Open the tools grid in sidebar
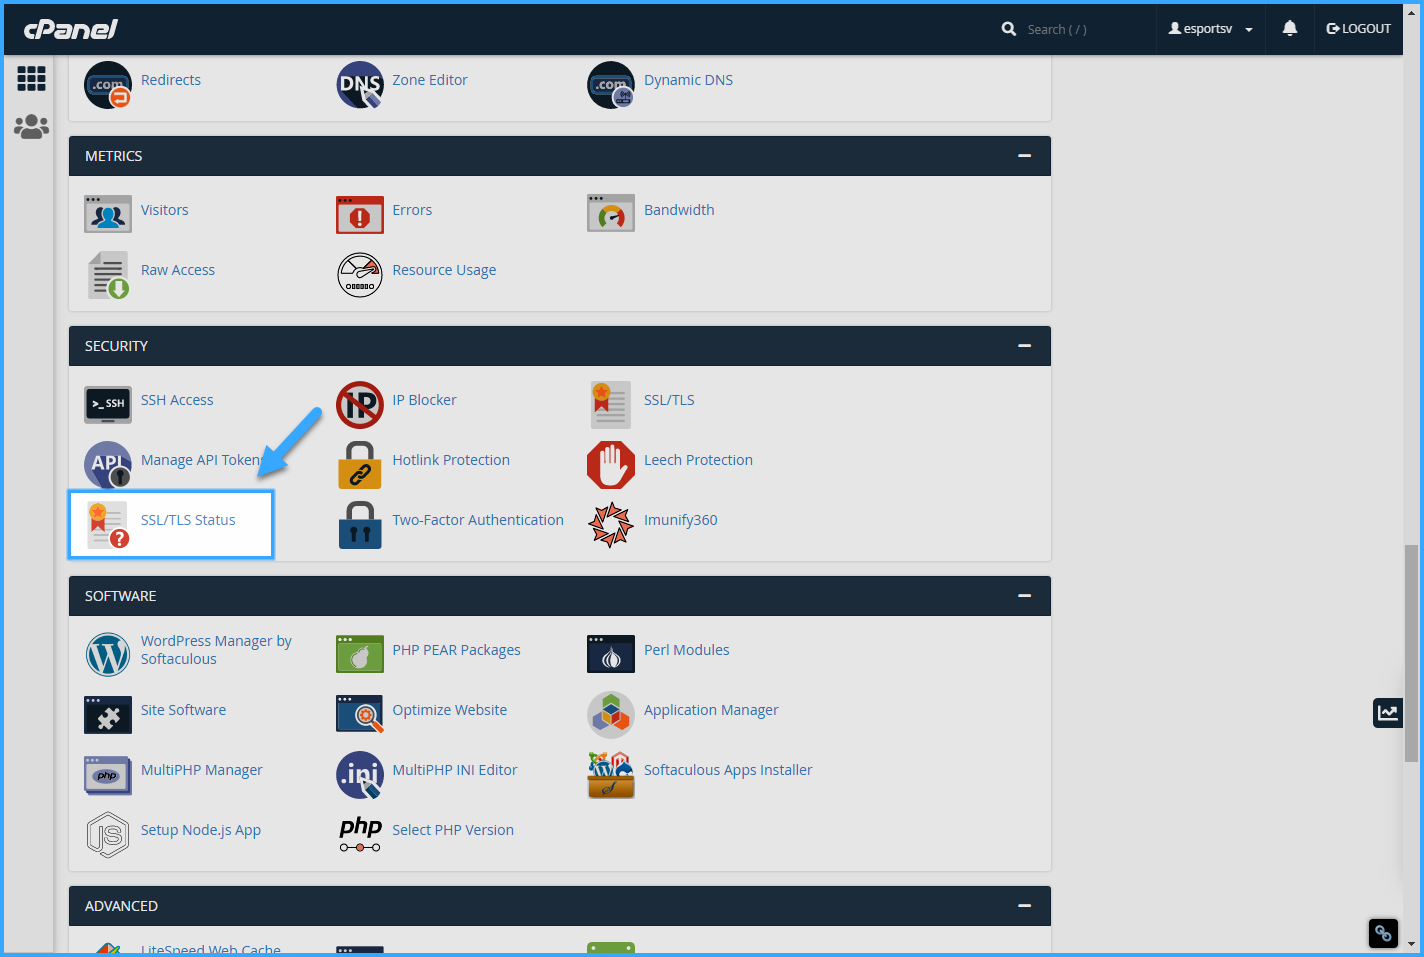This screenshot has height=957, width=1424. [x=31, y=78]
